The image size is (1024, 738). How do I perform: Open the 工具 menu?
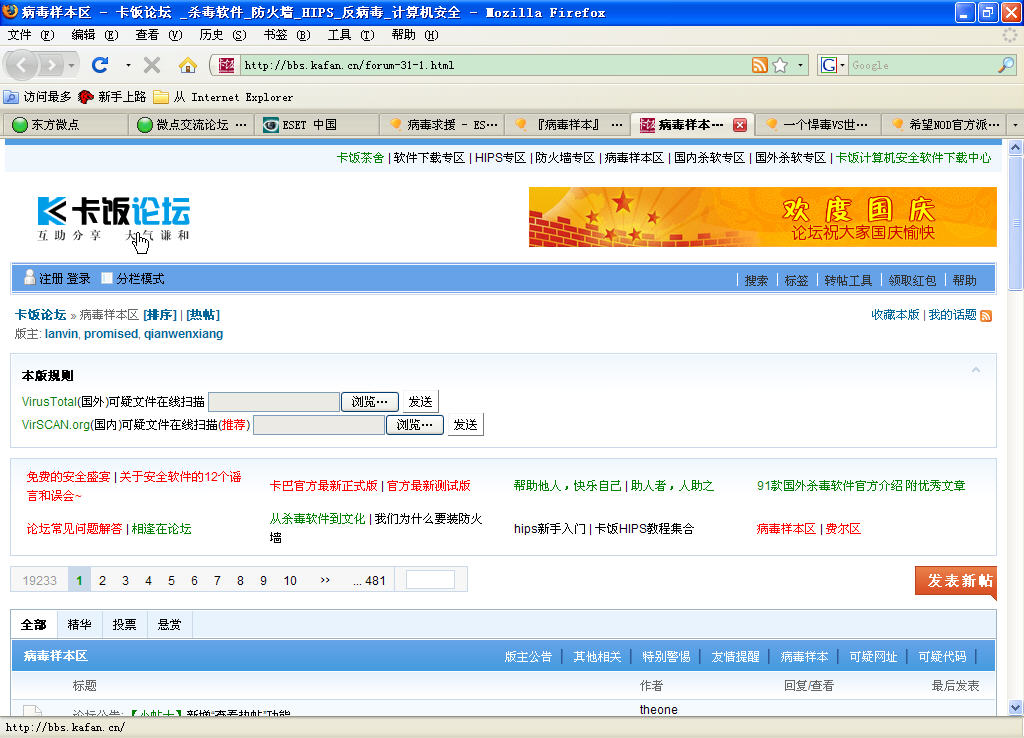pyautogui.click(x=351, y=35)
